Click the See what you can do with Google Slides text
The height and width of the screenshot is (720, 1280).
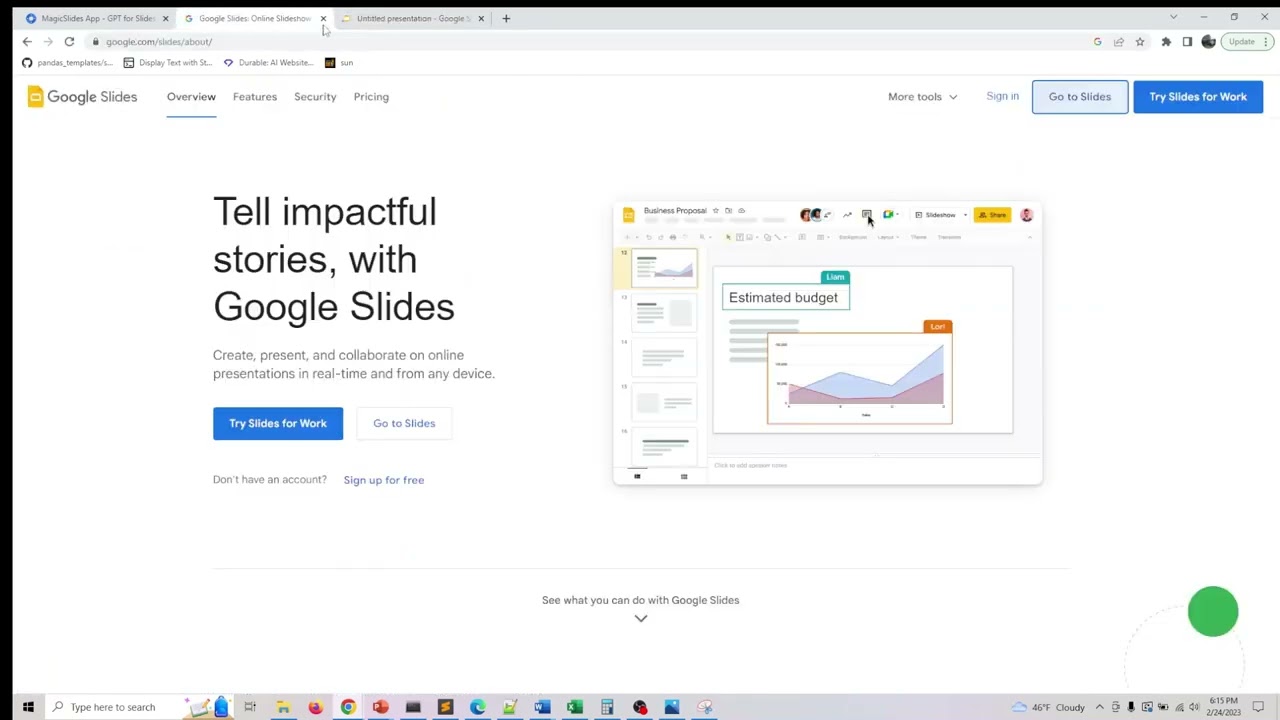(x=640, y=600)
